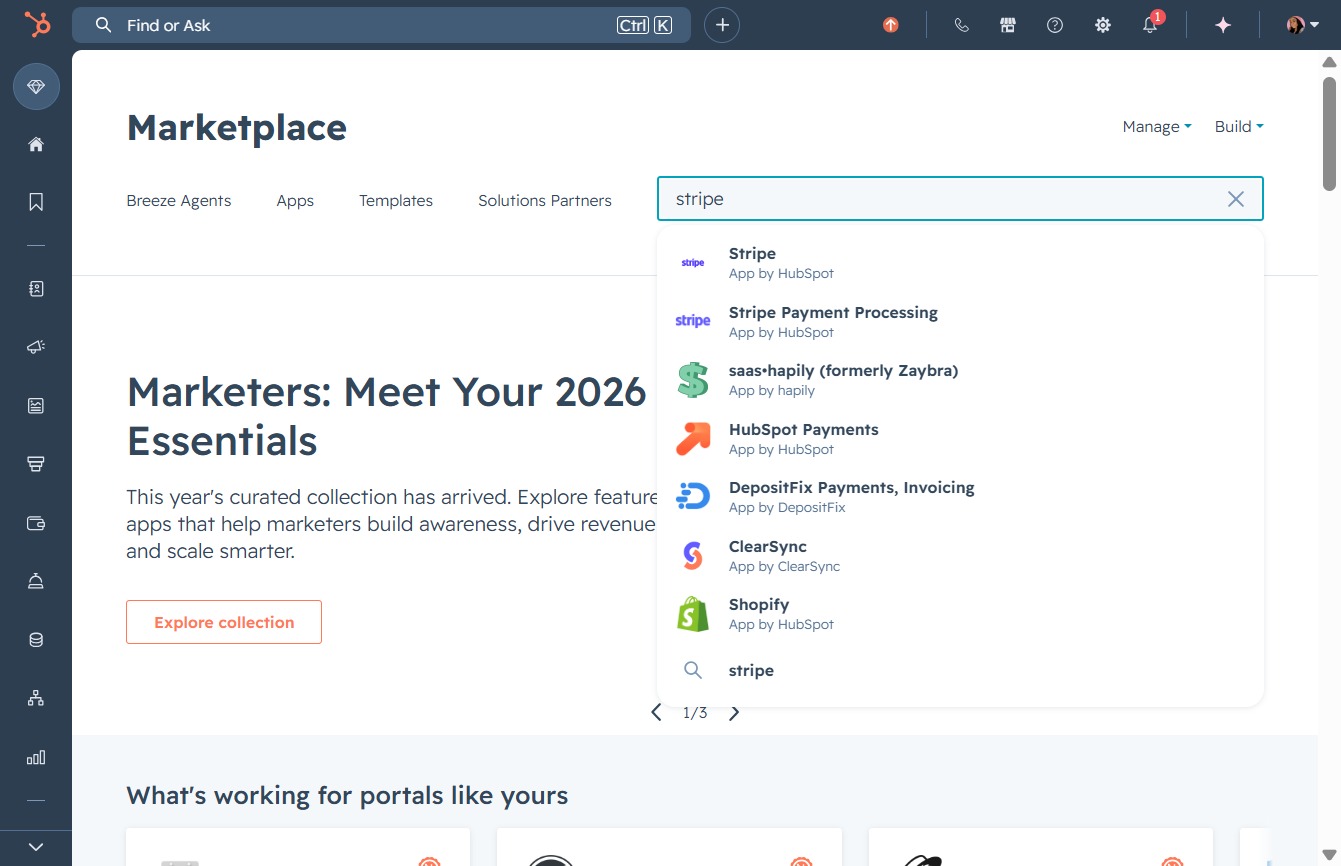Switch to the Apps tab
The height and width of the screenshot is (866, 1341).
295,200
